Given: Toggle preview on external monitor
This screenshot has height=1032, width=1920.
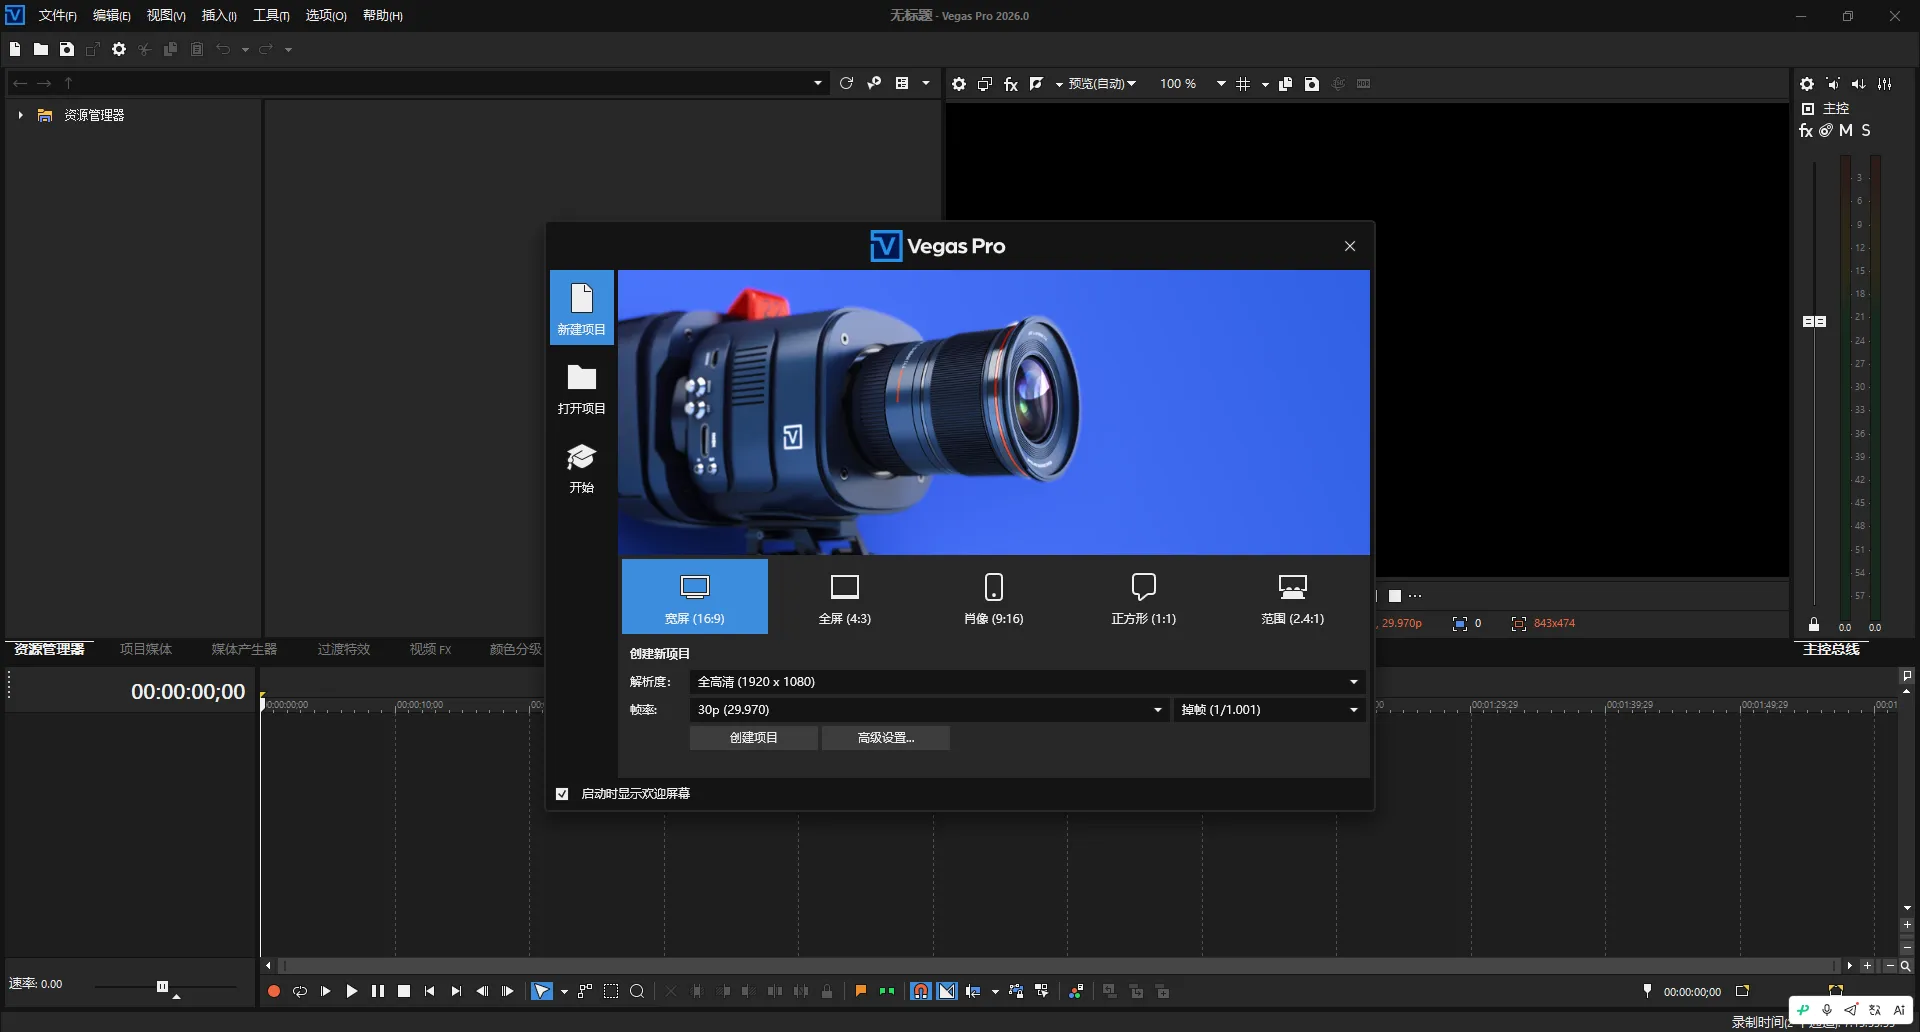Looking at the screenshot, I should point(985,84).
